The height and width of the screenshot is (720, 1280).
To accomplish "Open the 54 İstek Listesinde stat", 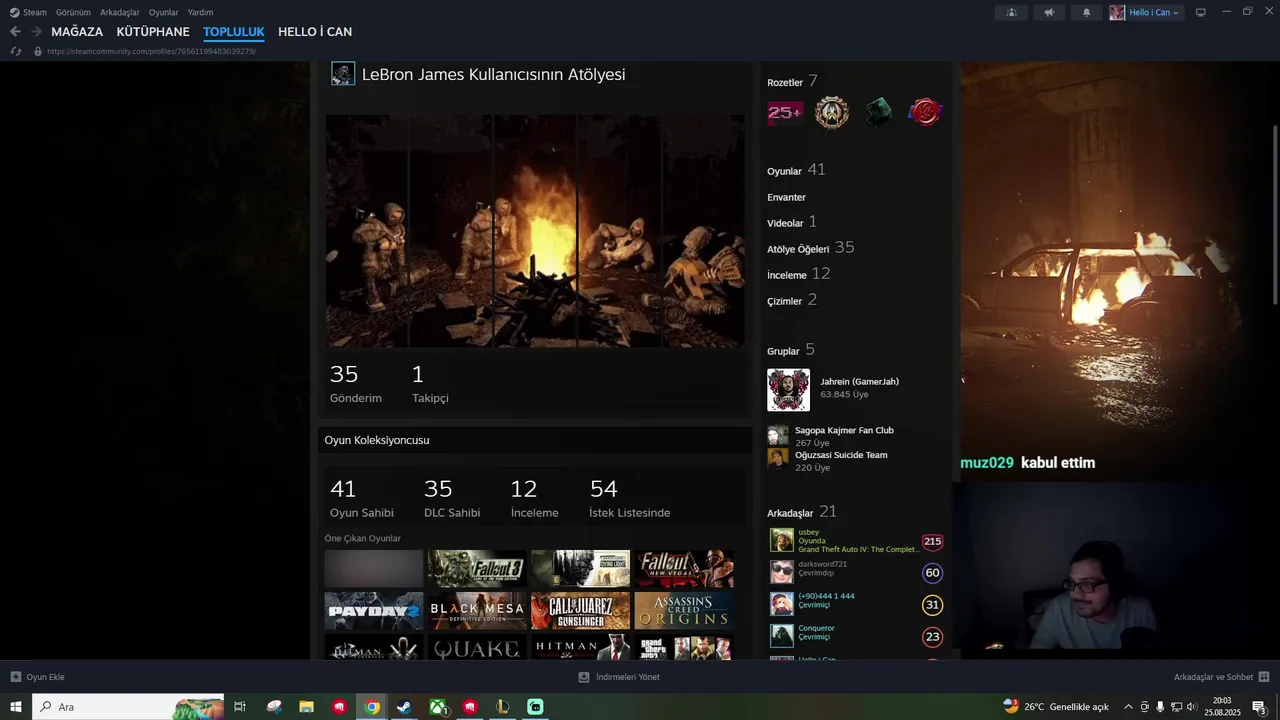I will [x=630, y=498].
